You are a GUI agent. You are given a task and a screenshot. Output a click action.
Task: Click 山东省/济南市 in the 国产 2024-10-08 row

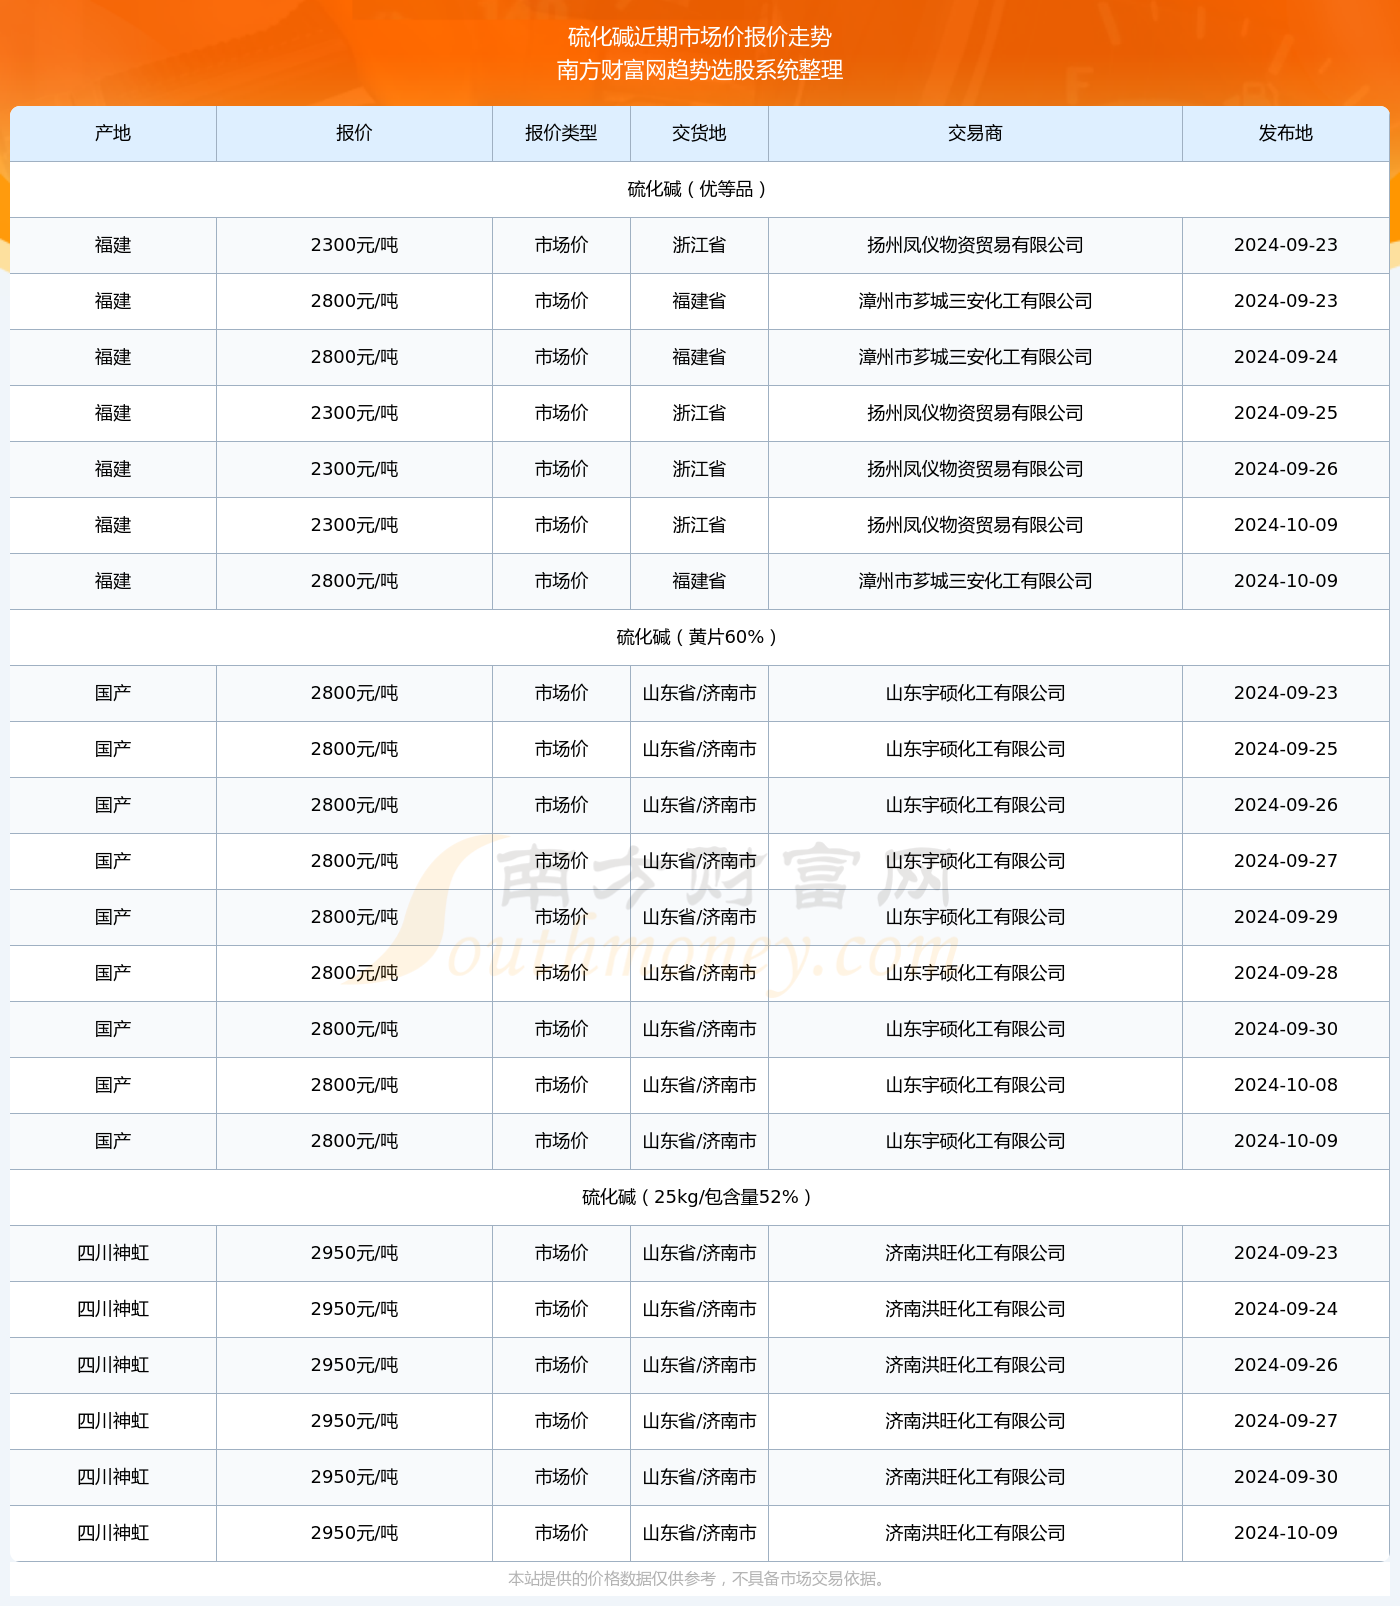point(699,1085)
